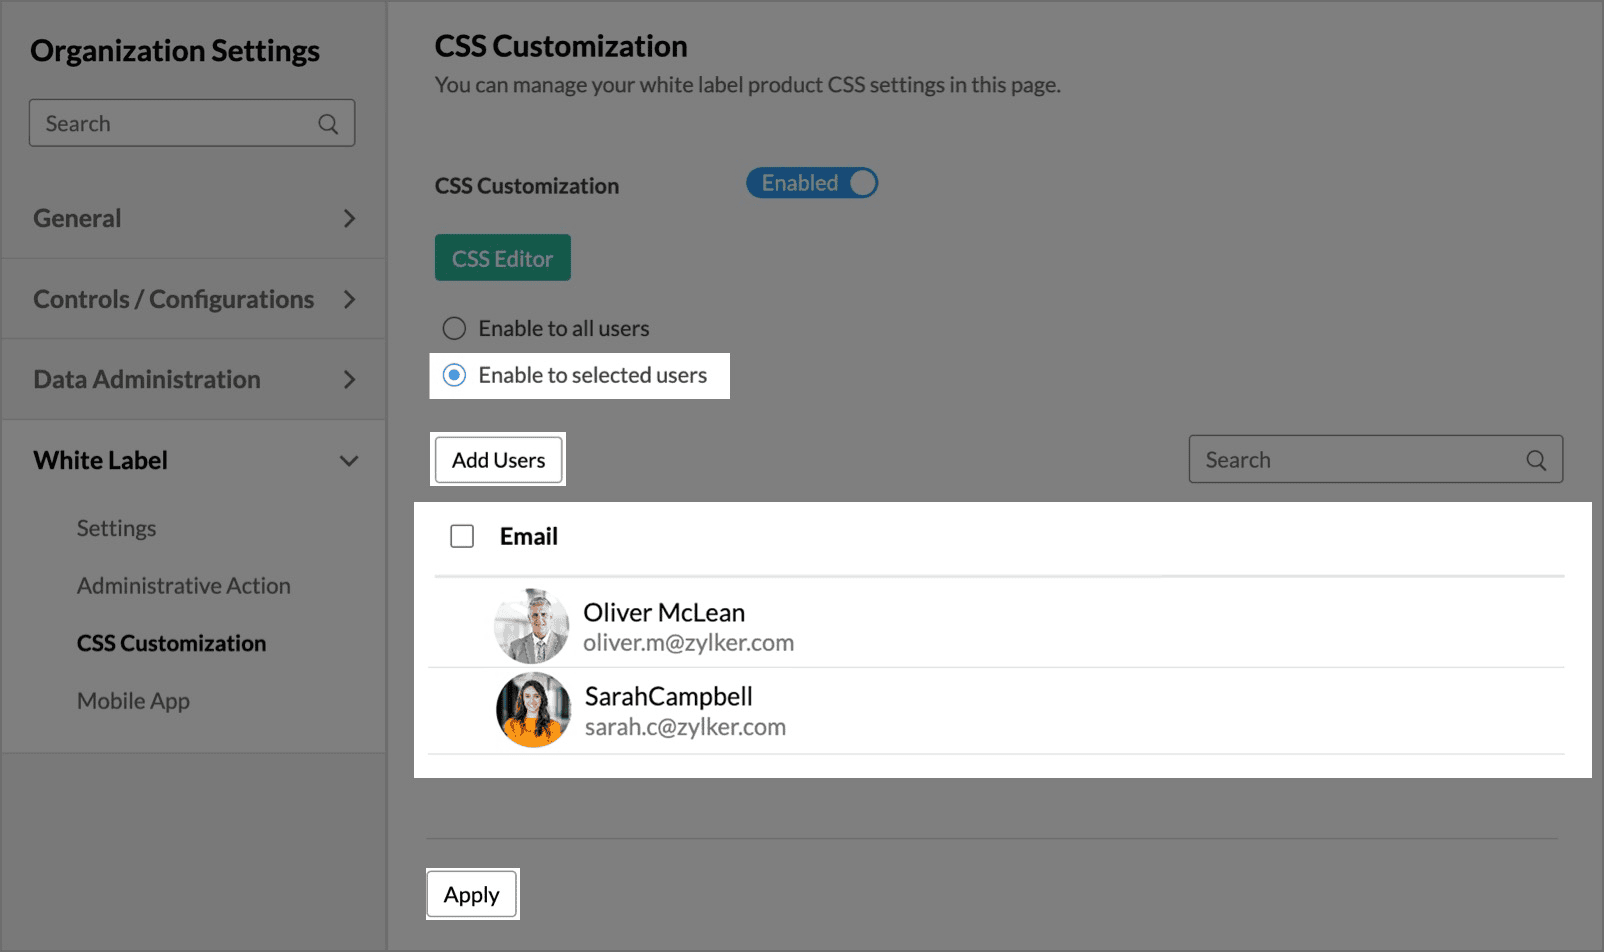
Task: Expand the General settings section
Action: (349, 218)
